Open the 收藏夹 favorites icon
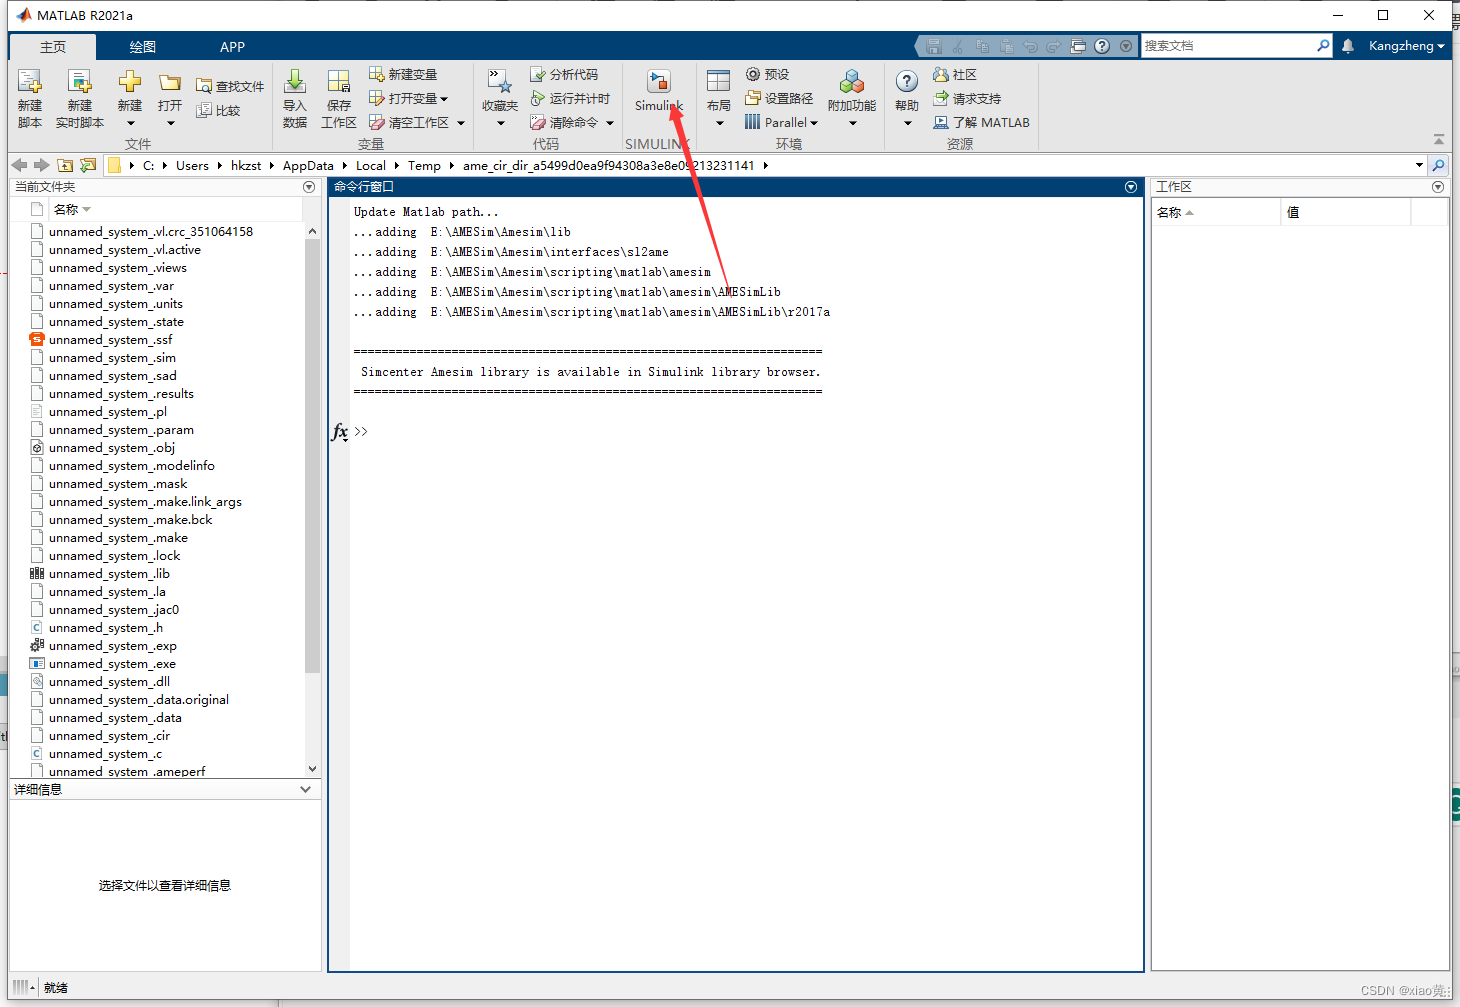Screen dimensions: 1460x1007 point(500,82)
